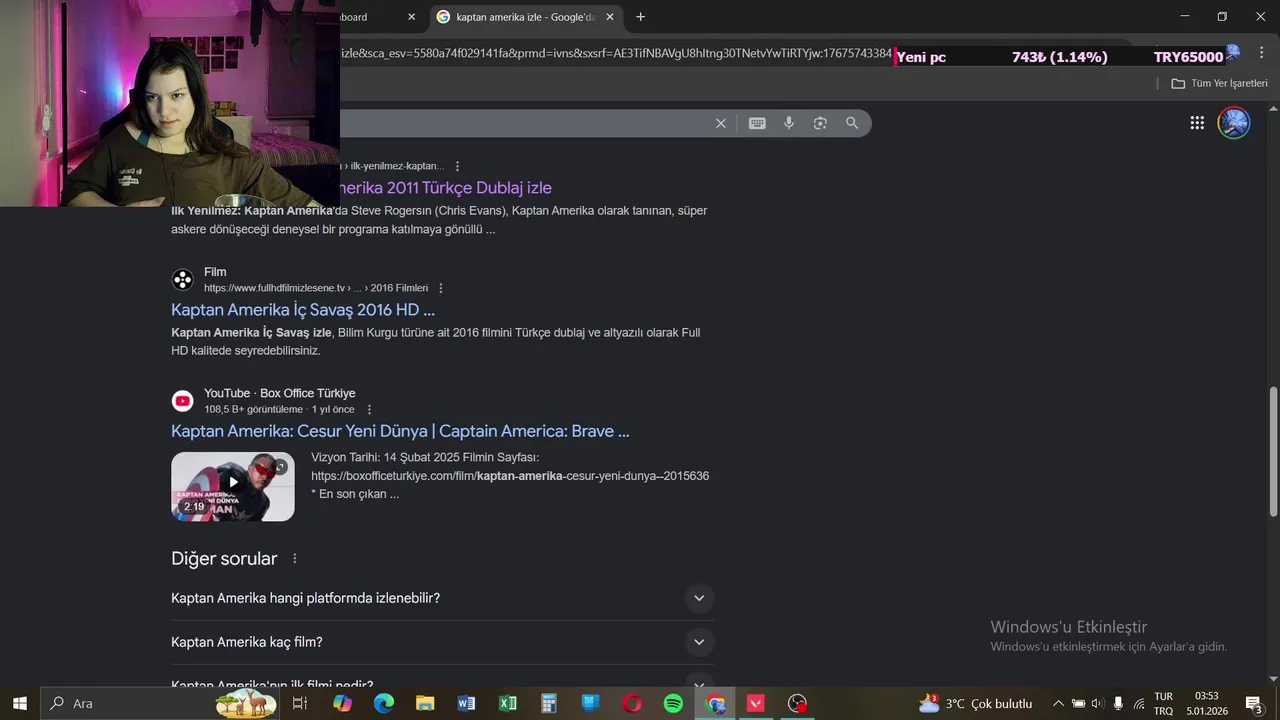Open File Explorer from the taskbar

point(425,703)
